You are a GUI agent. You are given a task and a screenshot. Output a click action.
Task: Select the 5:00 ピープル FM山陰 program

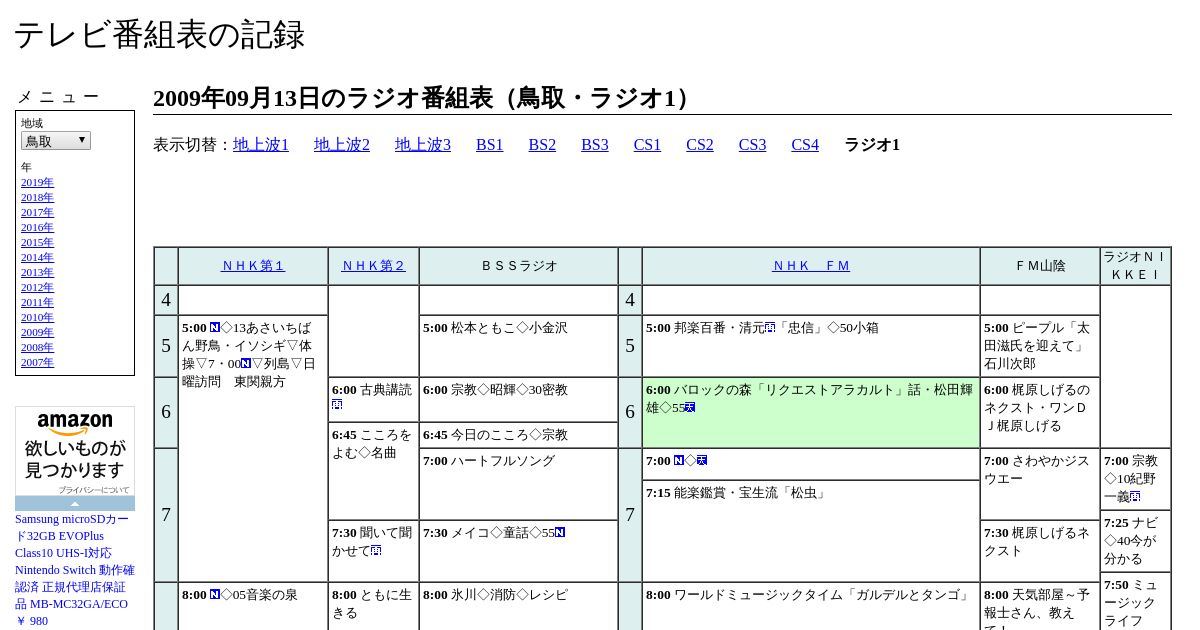coord(1040,346)
